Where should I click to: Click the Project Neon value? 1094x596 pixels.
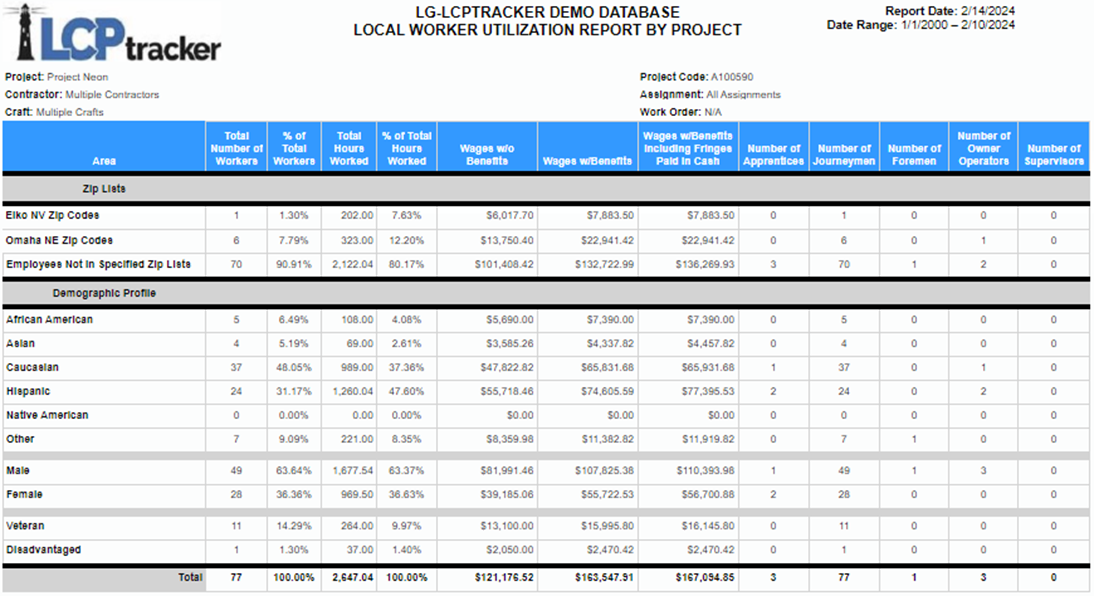[x=77, y=77]
